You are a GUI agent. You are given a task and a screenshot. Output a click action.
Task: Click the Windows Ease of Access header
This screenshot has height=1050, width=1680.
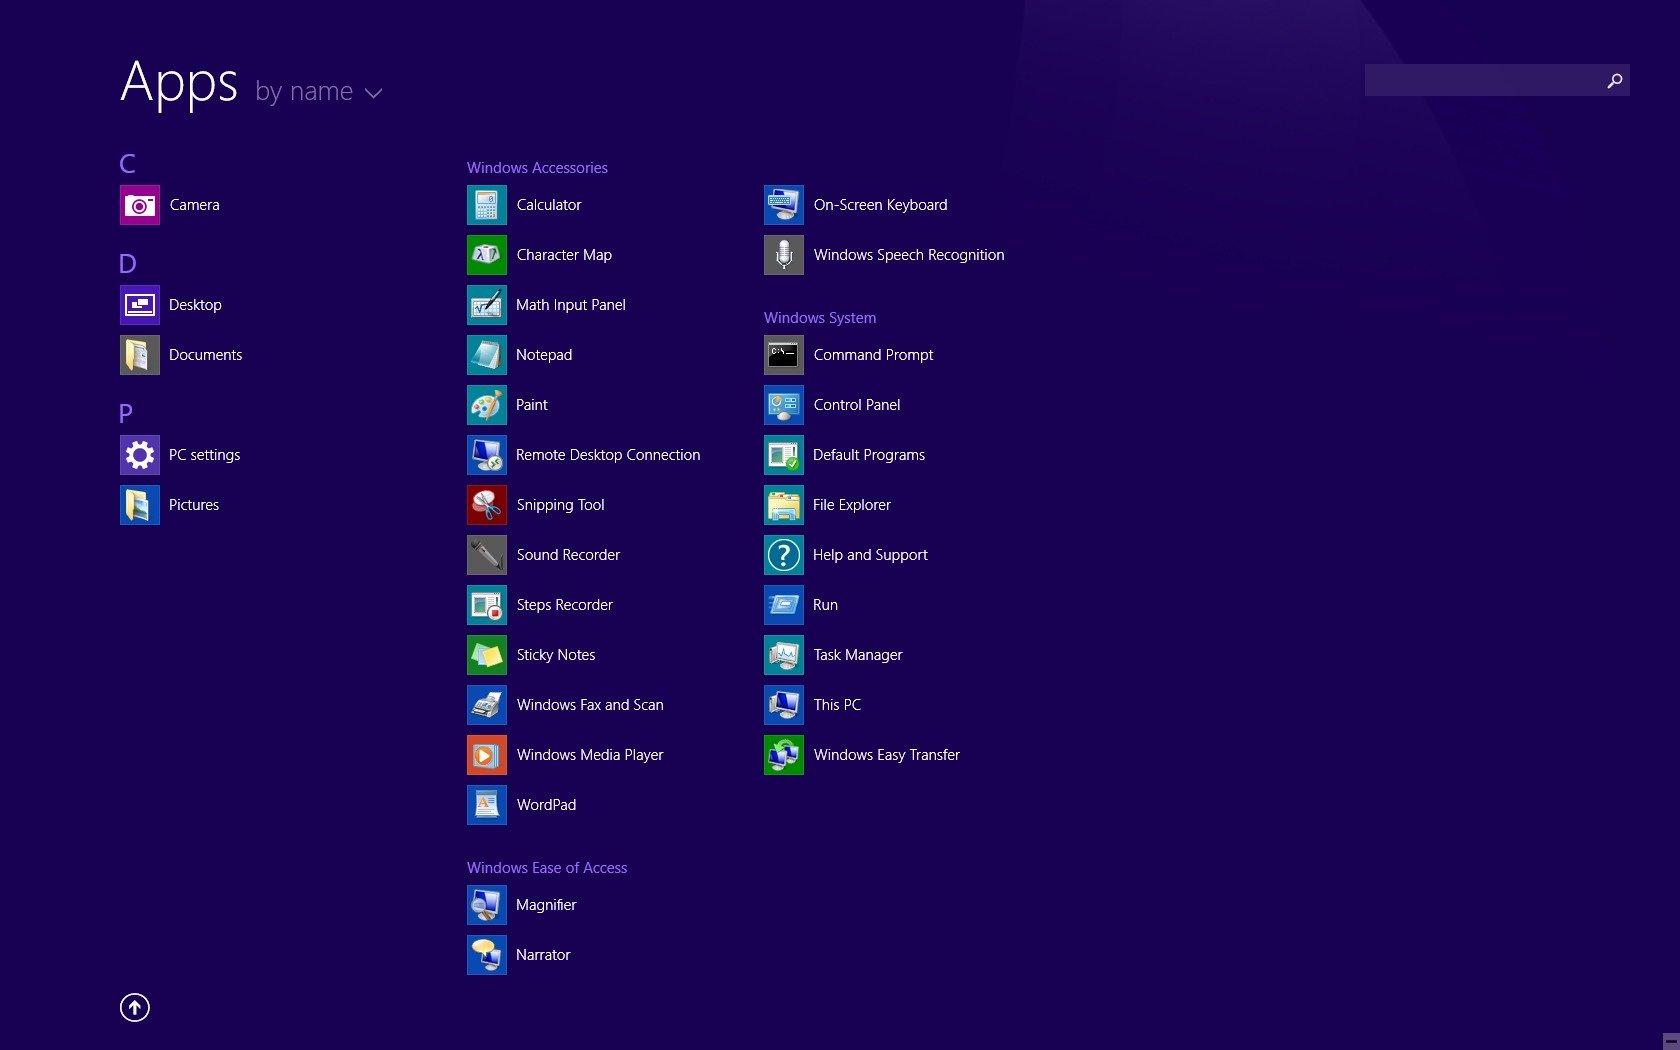point(546,868)
